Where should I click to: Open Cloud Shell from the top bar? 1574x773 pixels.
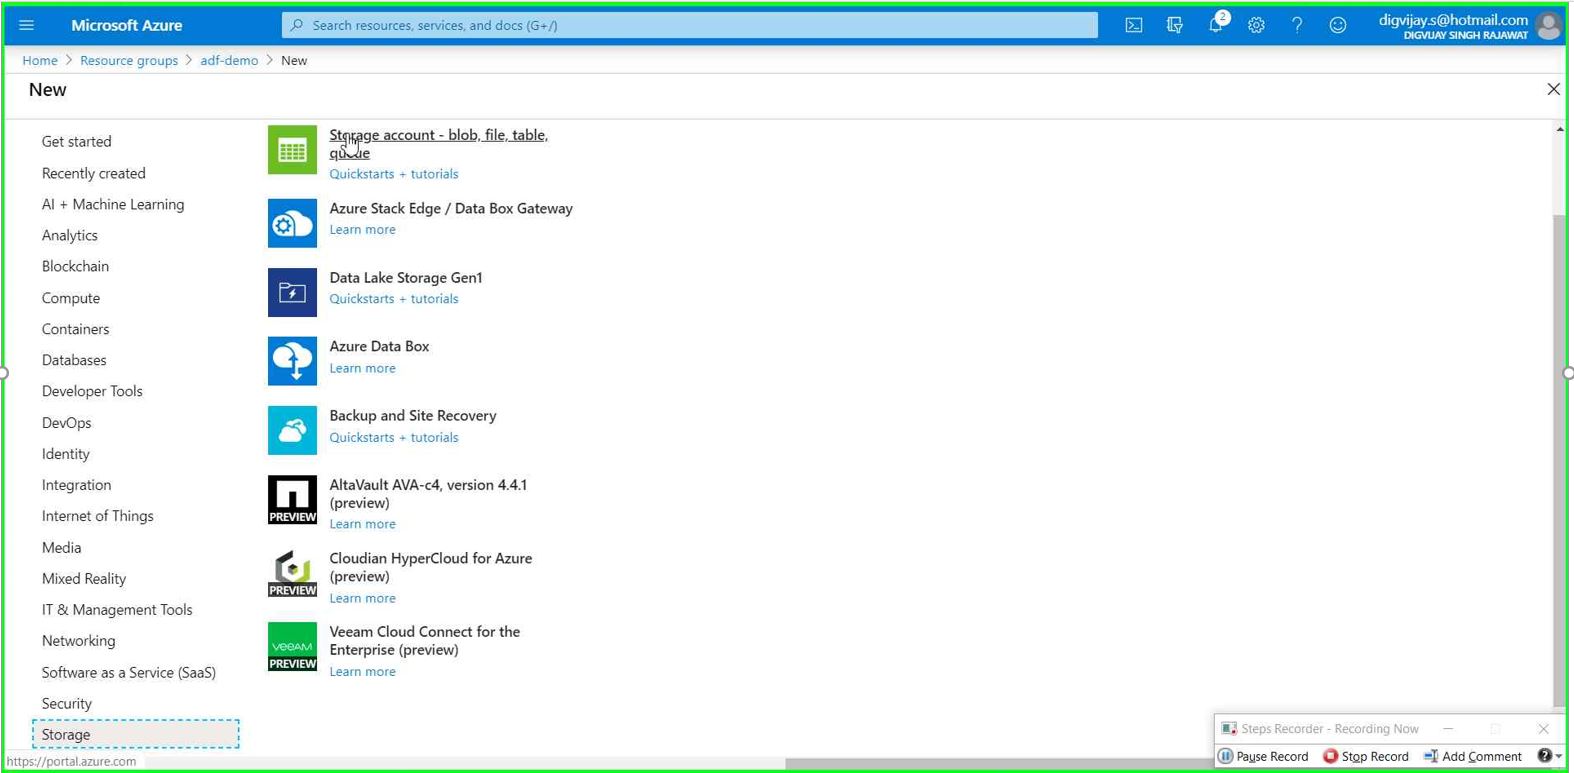1133,25
